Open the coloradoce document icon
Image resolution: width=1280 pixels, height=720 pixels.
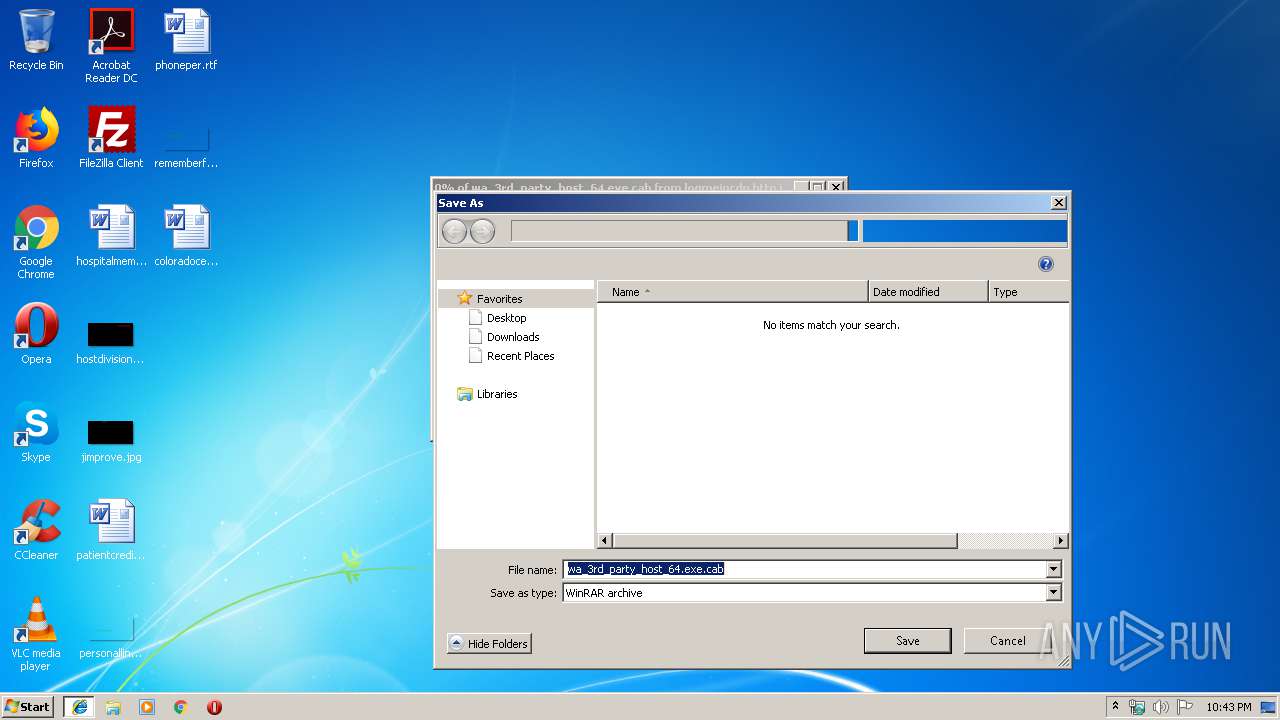[x=186, y=237]
